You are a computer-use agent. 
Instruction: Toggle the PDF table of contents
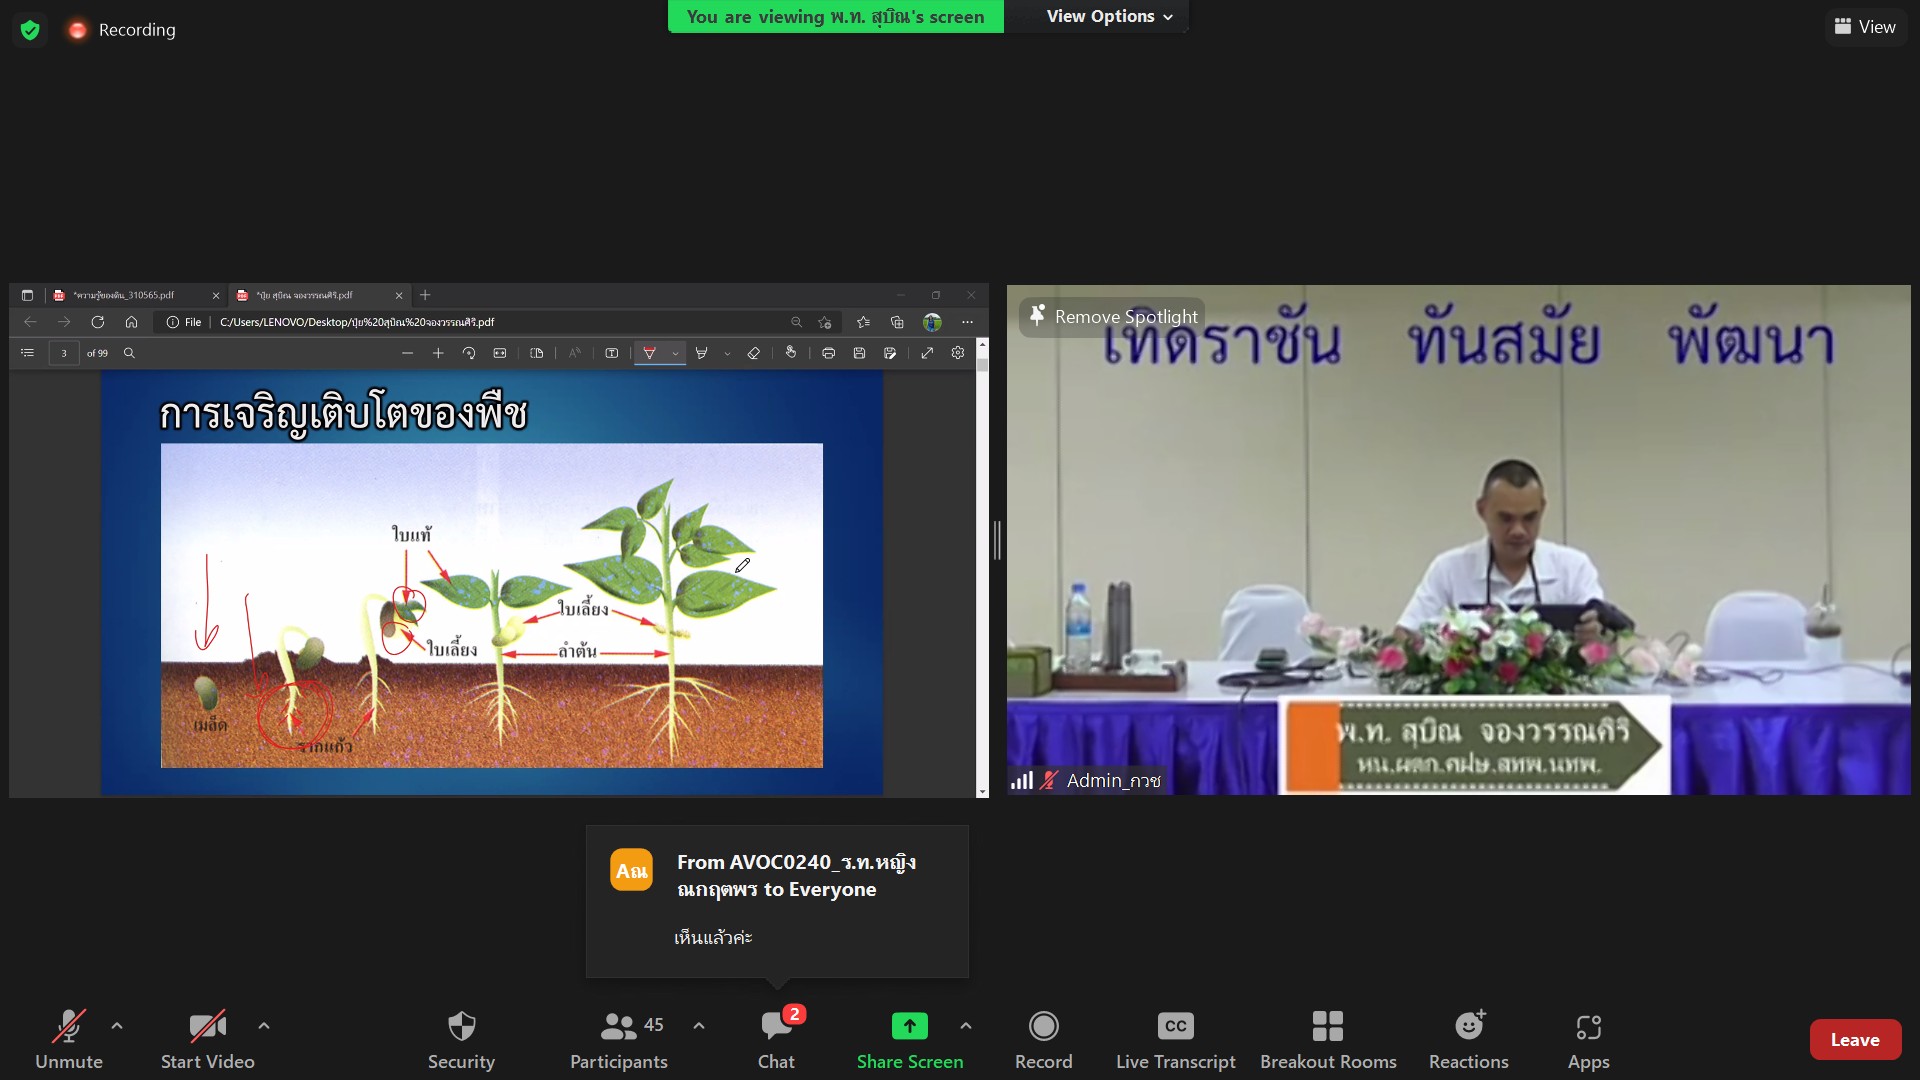tap(28, 353)
